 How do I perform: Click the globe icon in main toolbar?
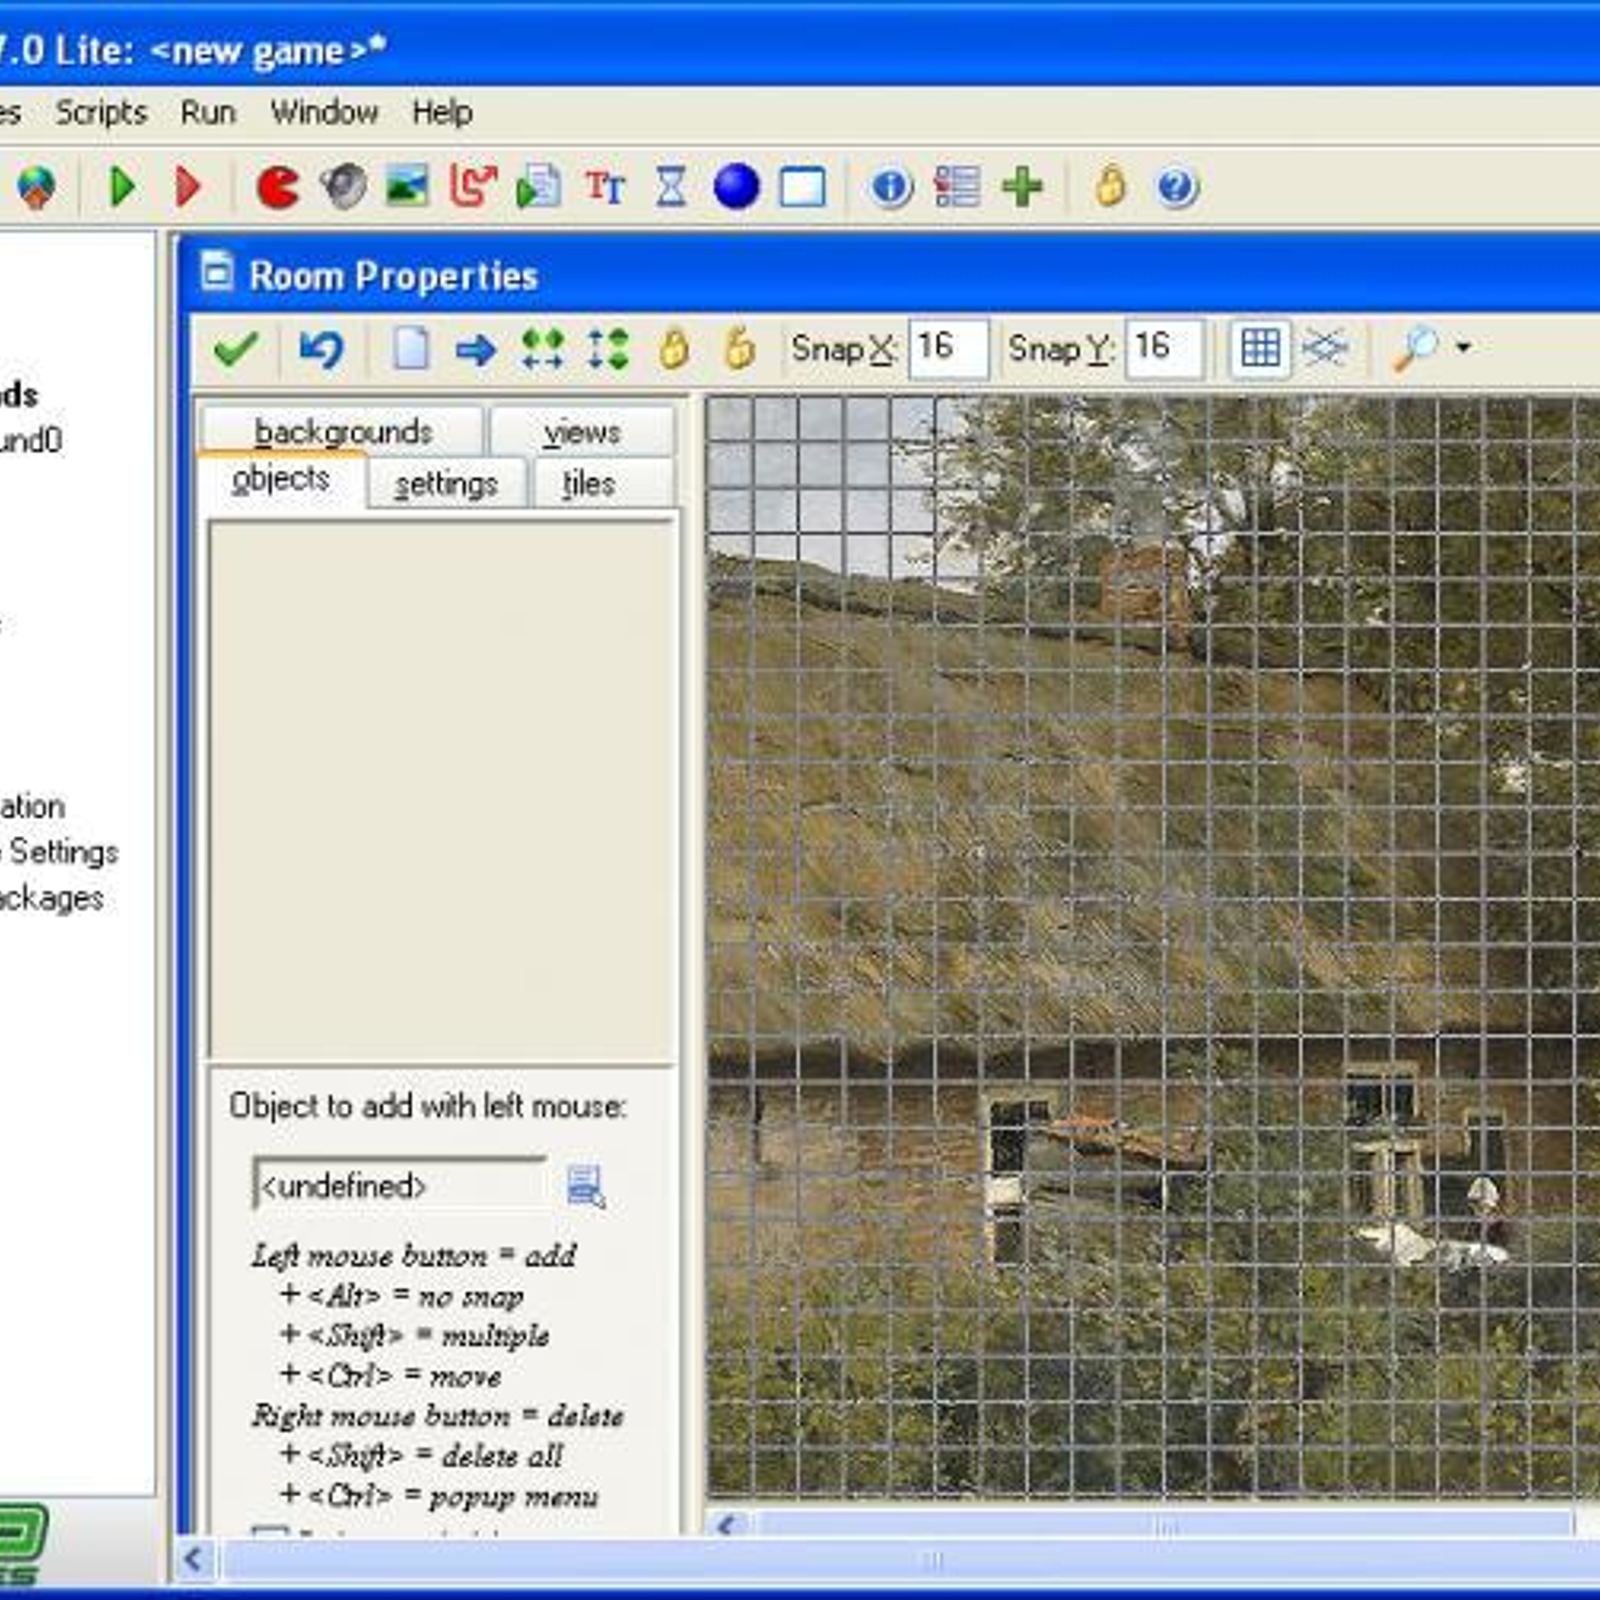tap(37, 187)
